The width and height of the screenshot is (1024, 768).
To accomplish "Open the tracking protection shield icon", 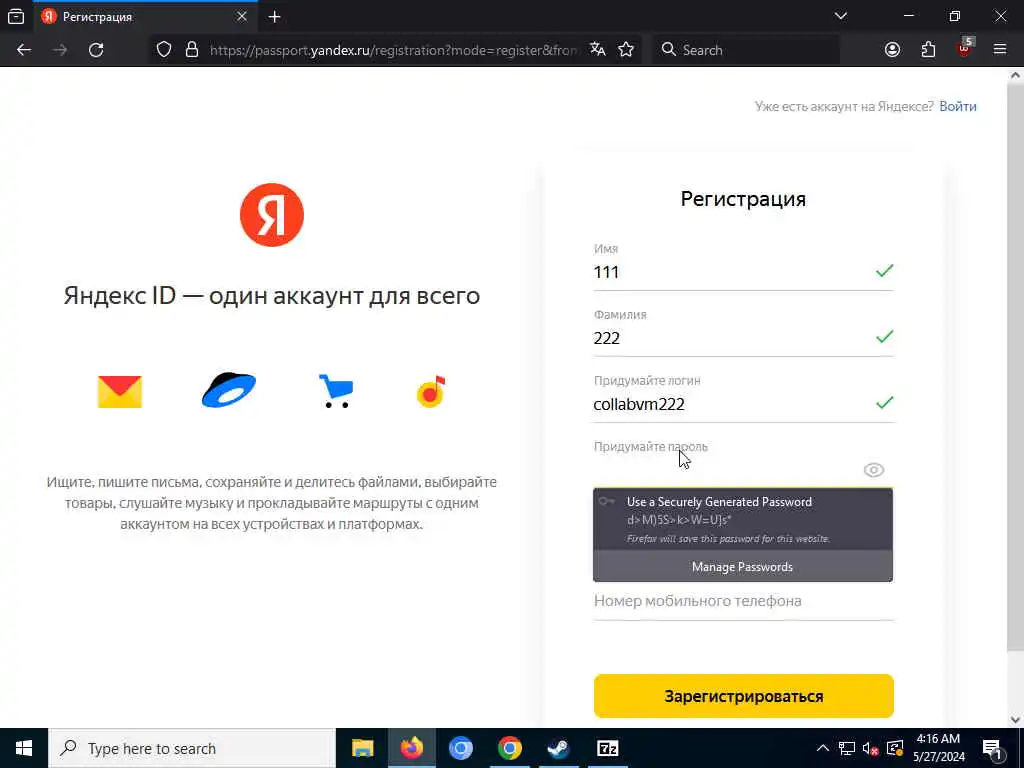I will (164, 50).
